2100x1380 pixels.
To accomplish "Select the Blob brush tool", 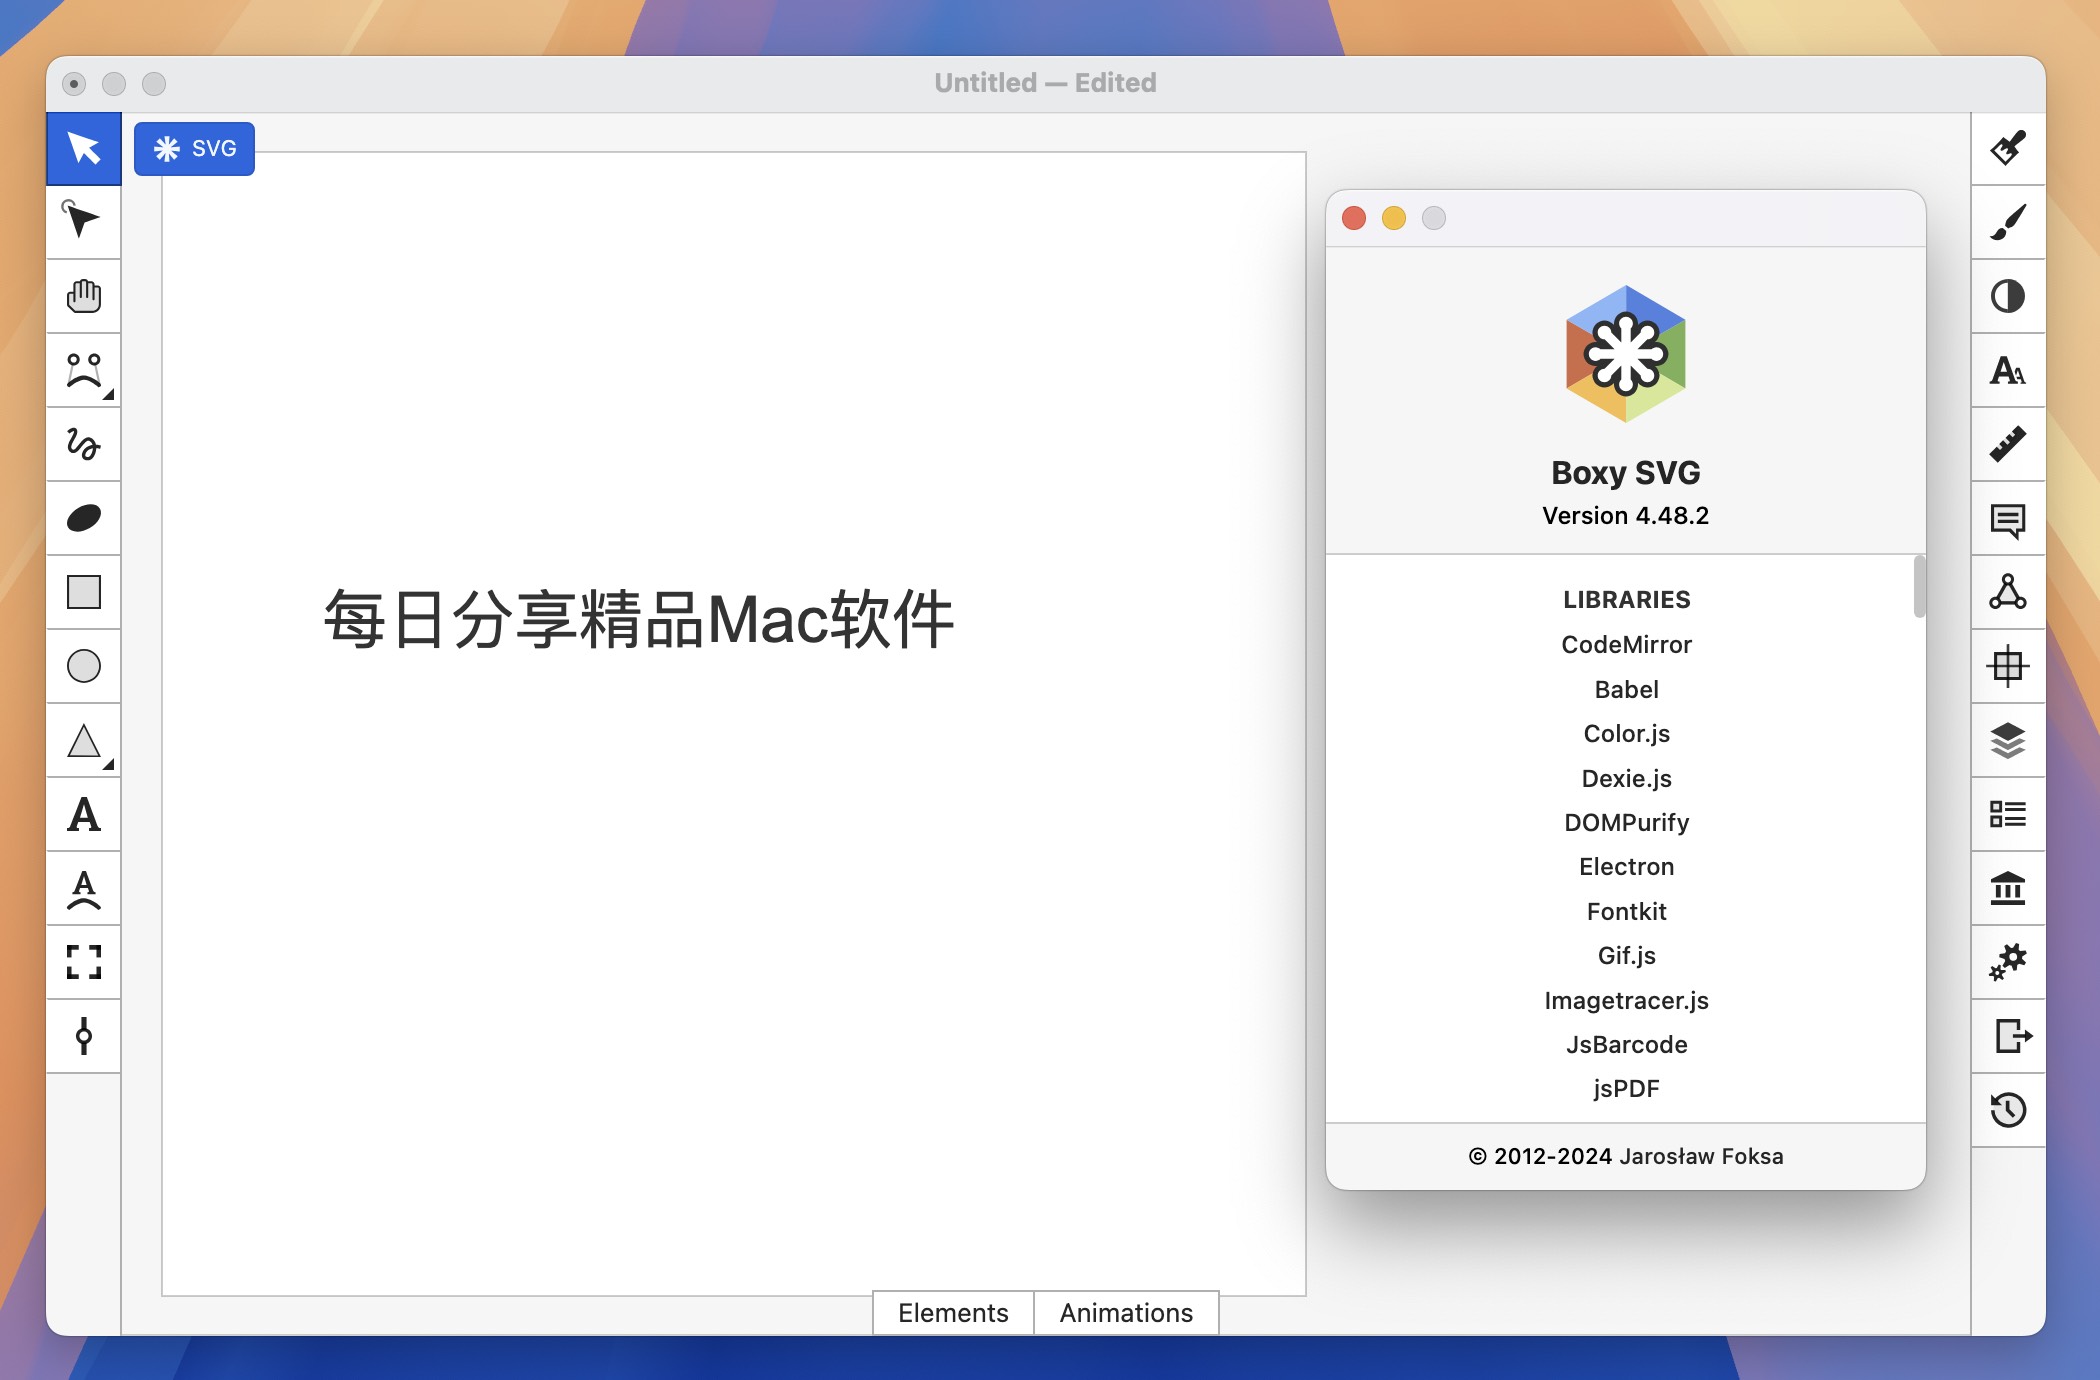I will (84, 518).
